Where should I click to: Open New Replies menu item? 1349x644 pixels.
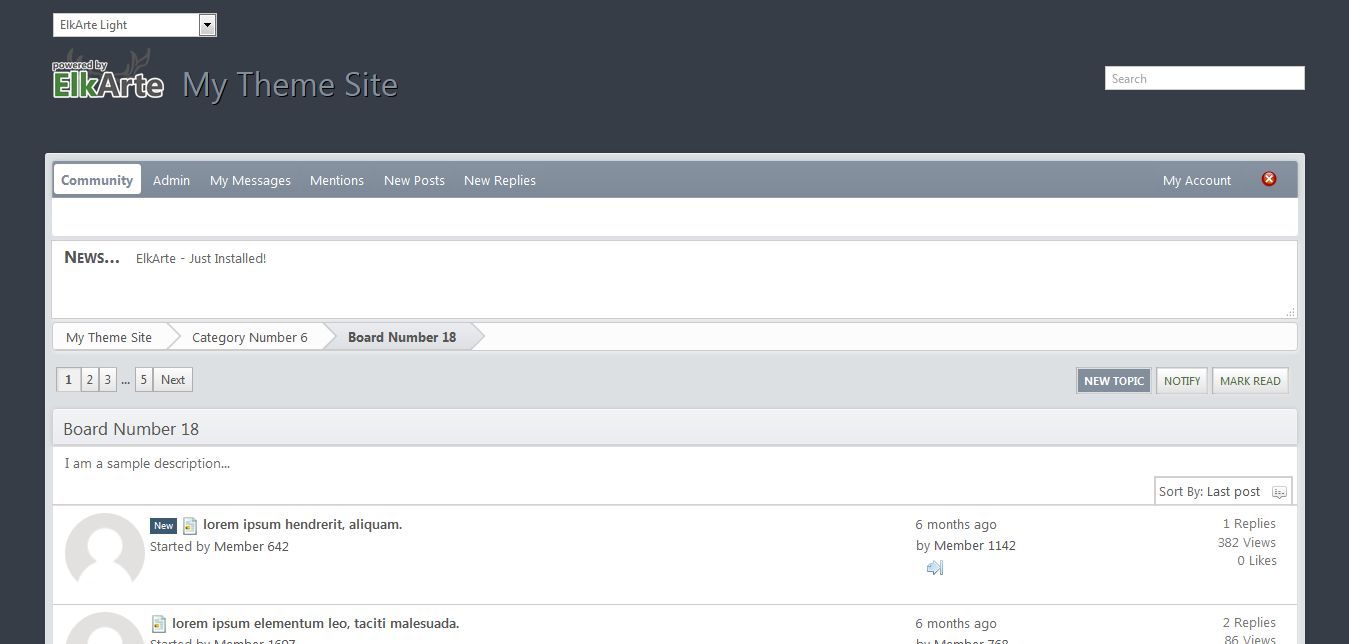click(x=500, y=180)
